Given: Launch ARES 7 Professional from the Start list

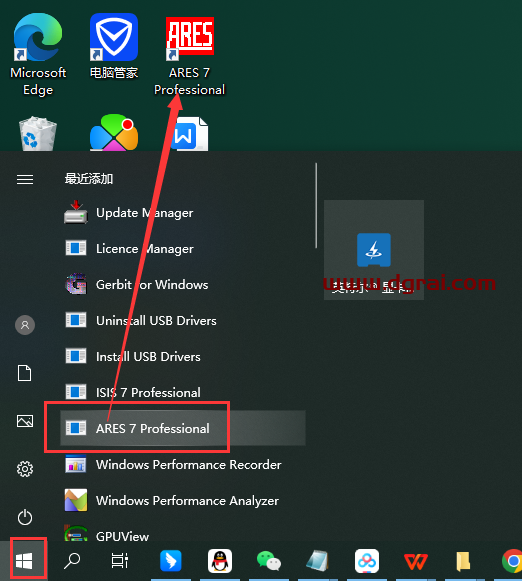Looking at the screenshot, I should (x=183, y=428).
